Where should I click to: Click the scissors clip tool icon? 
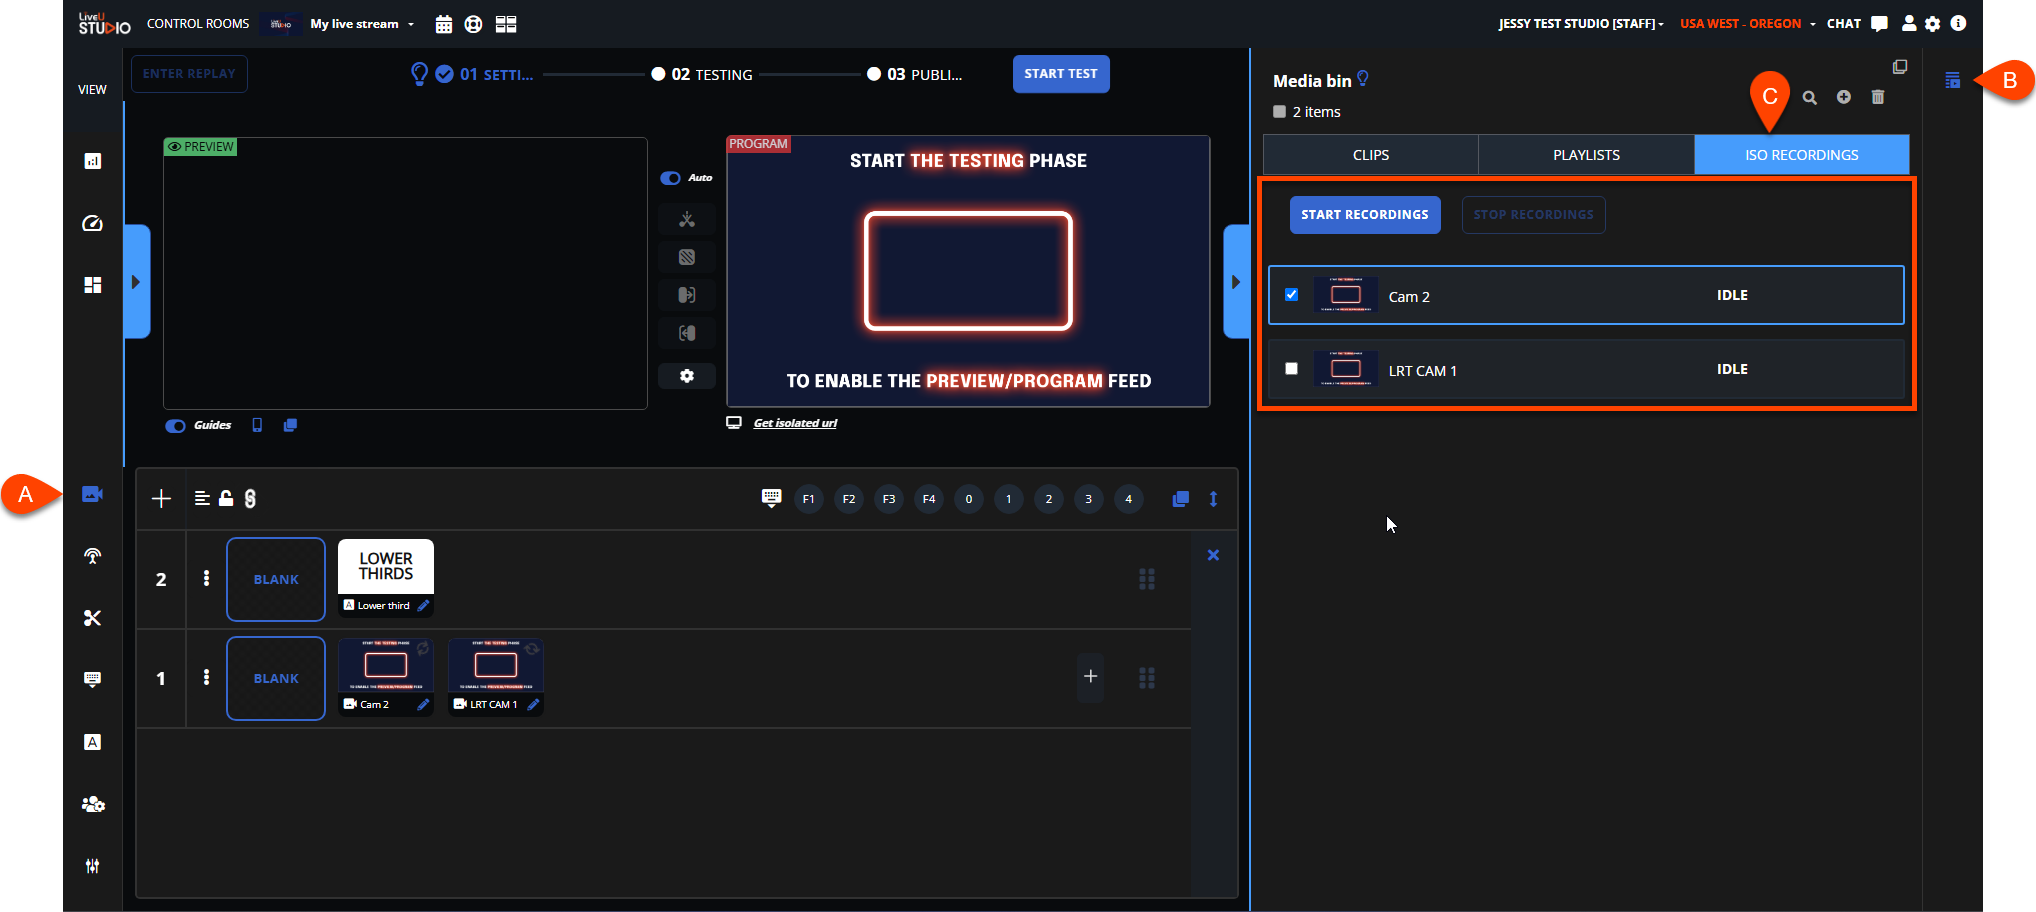pyautogui.click(x=92, y=618)
